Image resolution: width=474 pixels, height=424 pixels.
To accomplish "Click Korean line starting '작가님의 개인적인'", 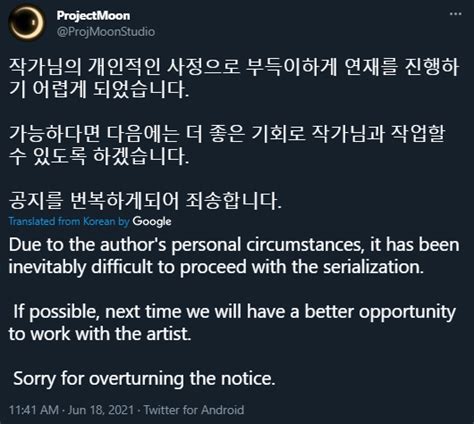I will 234,67.
